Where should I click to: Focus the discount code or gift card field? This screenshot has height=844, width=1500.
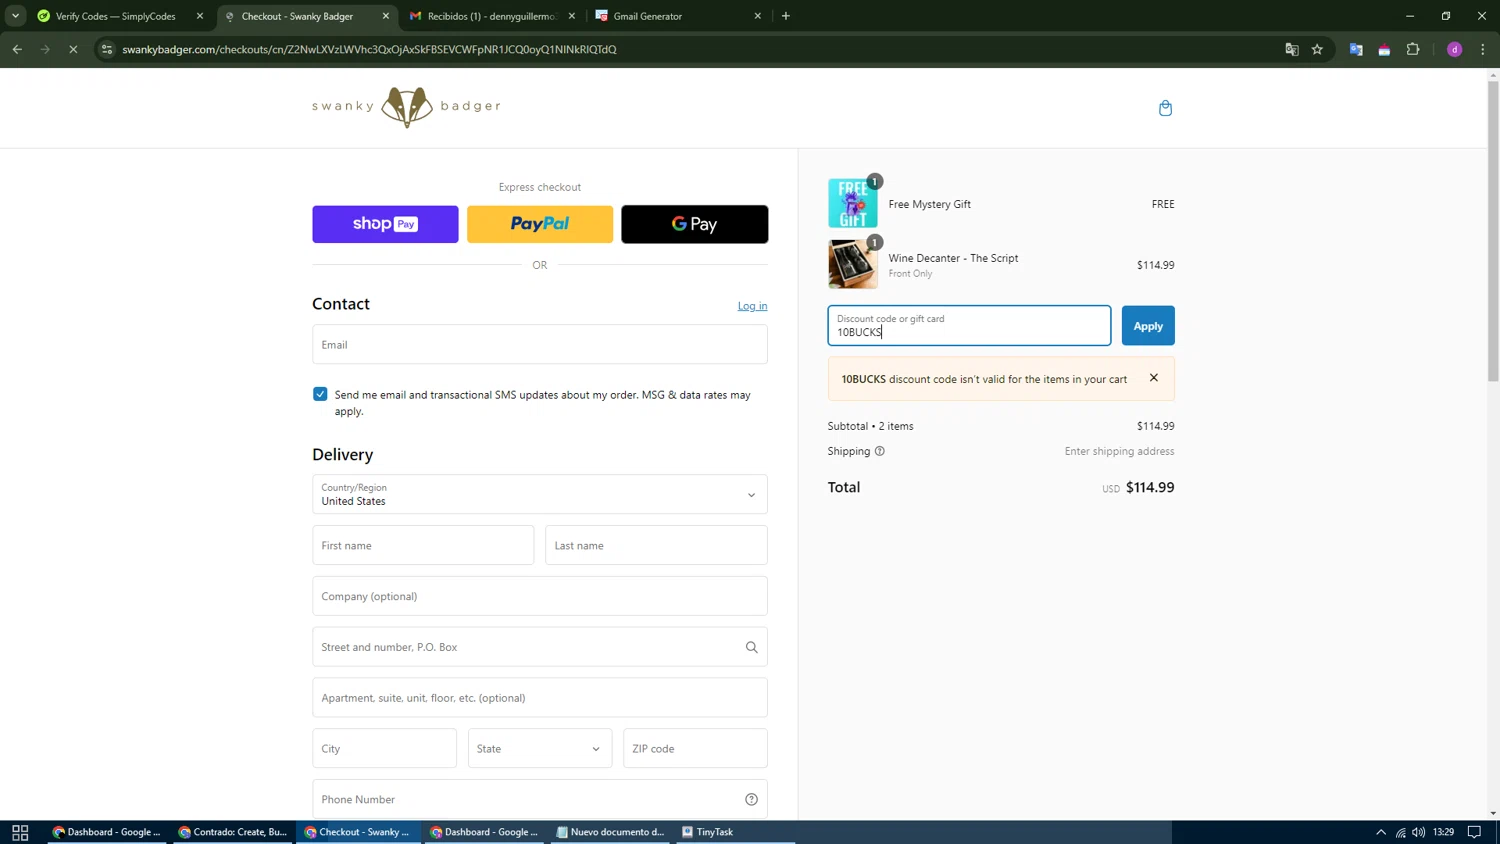pos(969,326)
